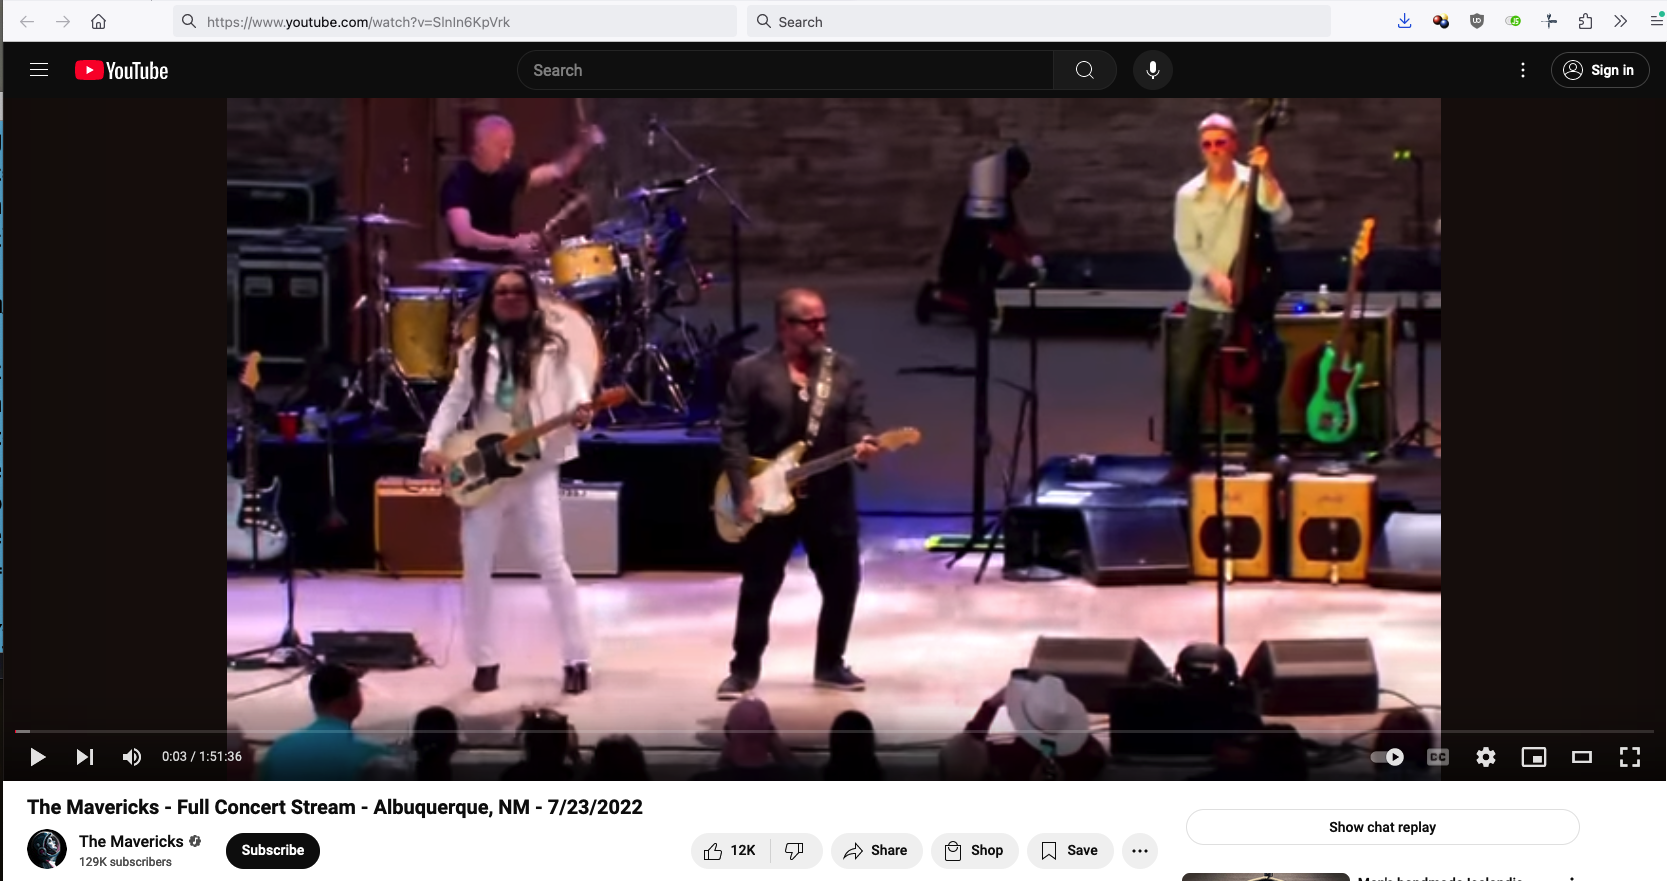Open the browser extensions puzzle icon
Screen dimensions: 1667x881
[1585, 21]
